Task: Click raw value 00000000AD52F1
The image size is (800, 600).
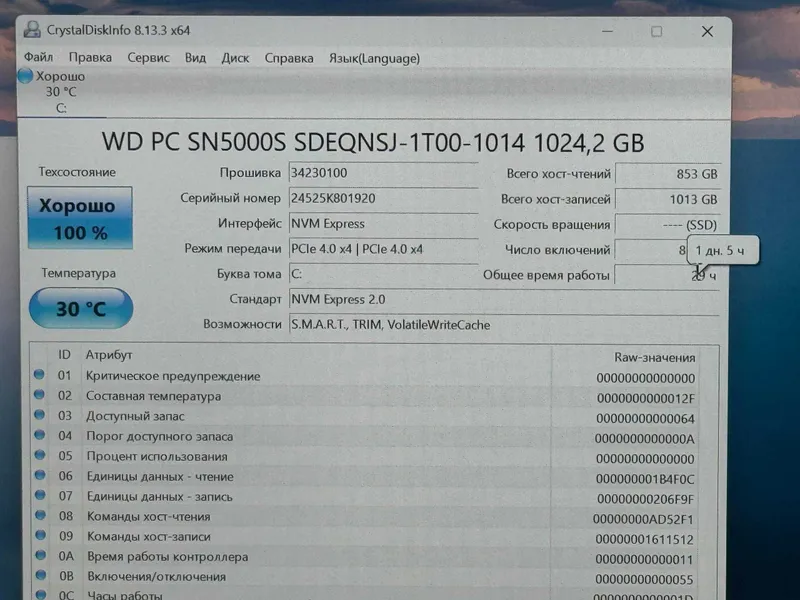Action: pos(643,519)
